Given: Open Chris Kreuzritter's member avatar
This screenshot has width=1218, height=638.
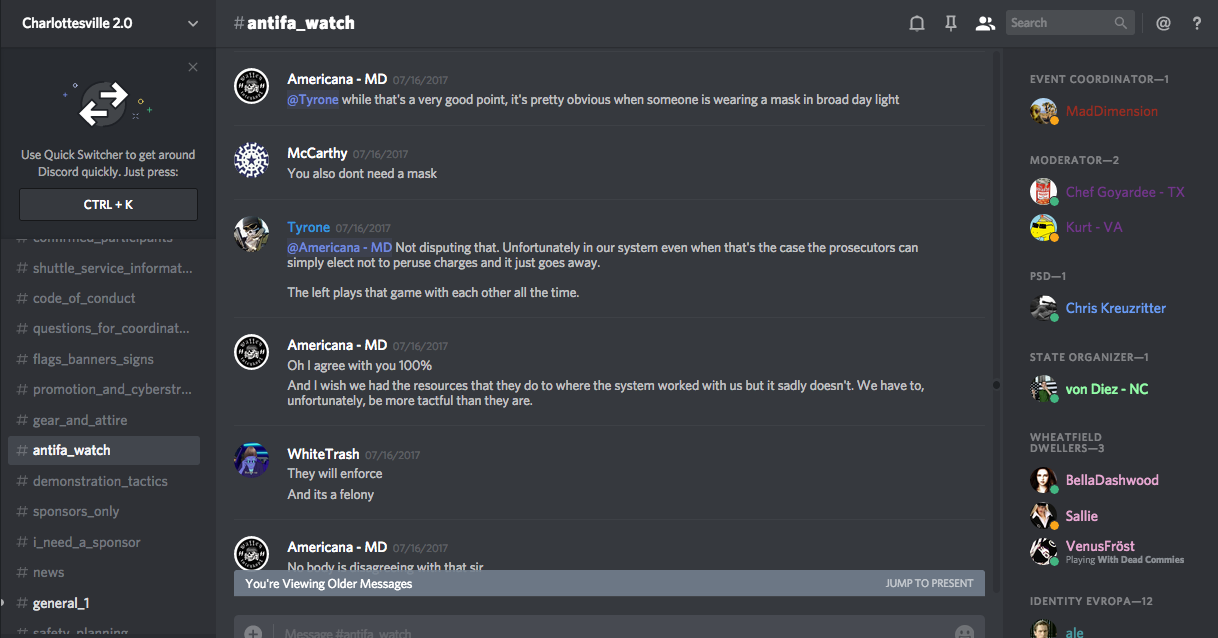Looking at the screenshot, I should tap(1044, 308).
